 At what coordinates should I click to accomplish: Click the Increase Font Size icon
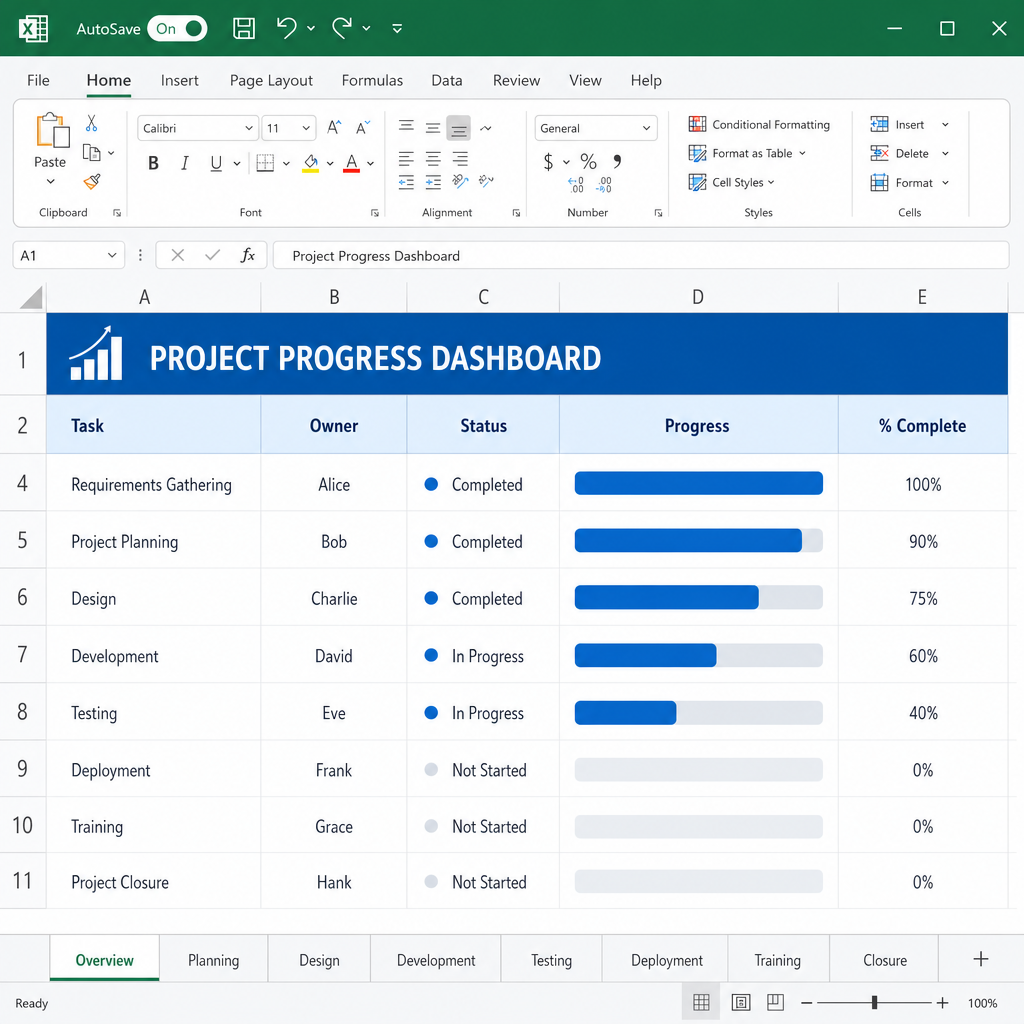pyautogui.click(x=334, y=127)
